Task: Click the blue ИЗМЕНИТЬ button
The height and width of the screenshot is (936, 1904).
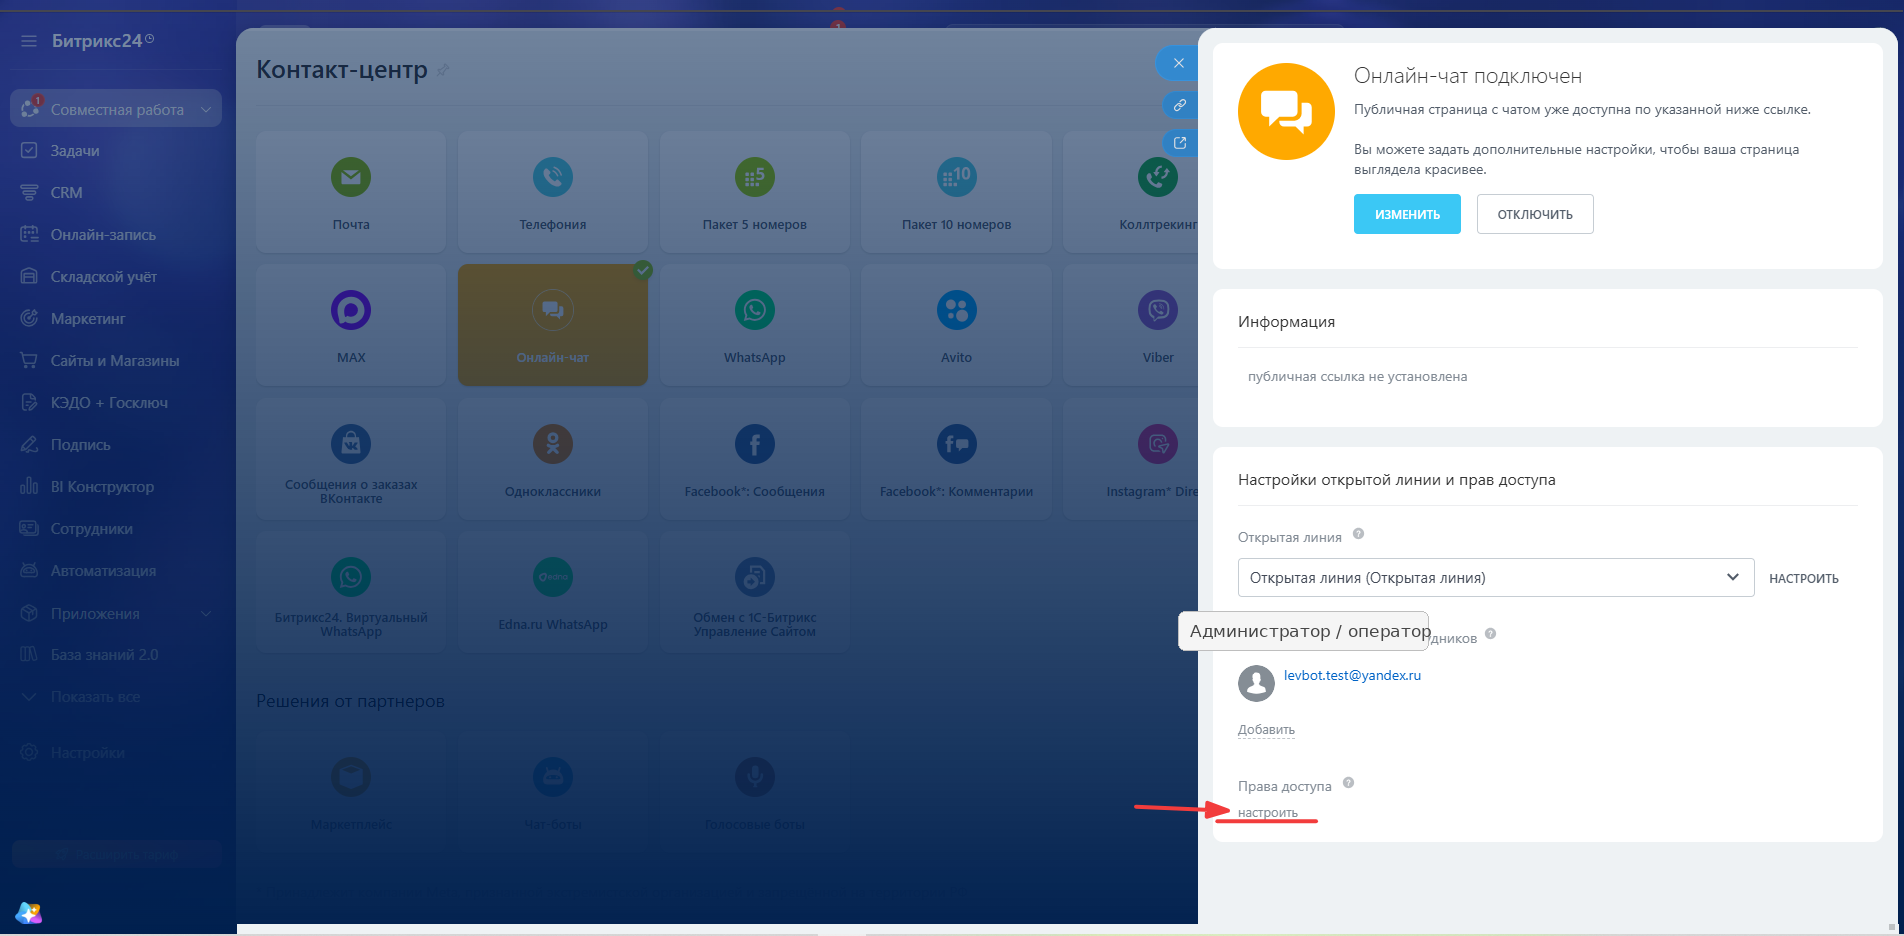Action: [1407, 214]
